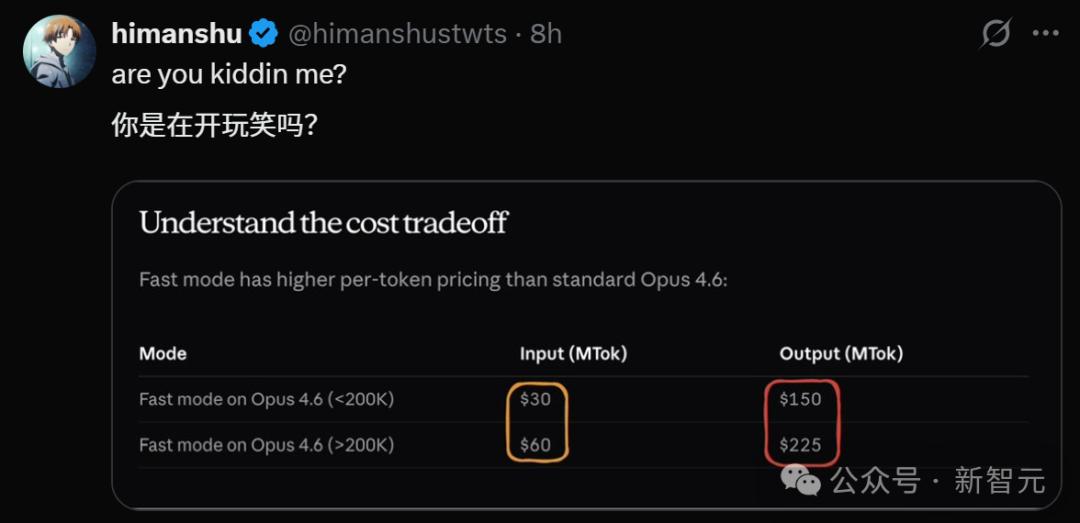Click the $150 output price in red box

[x=800, y=399]
